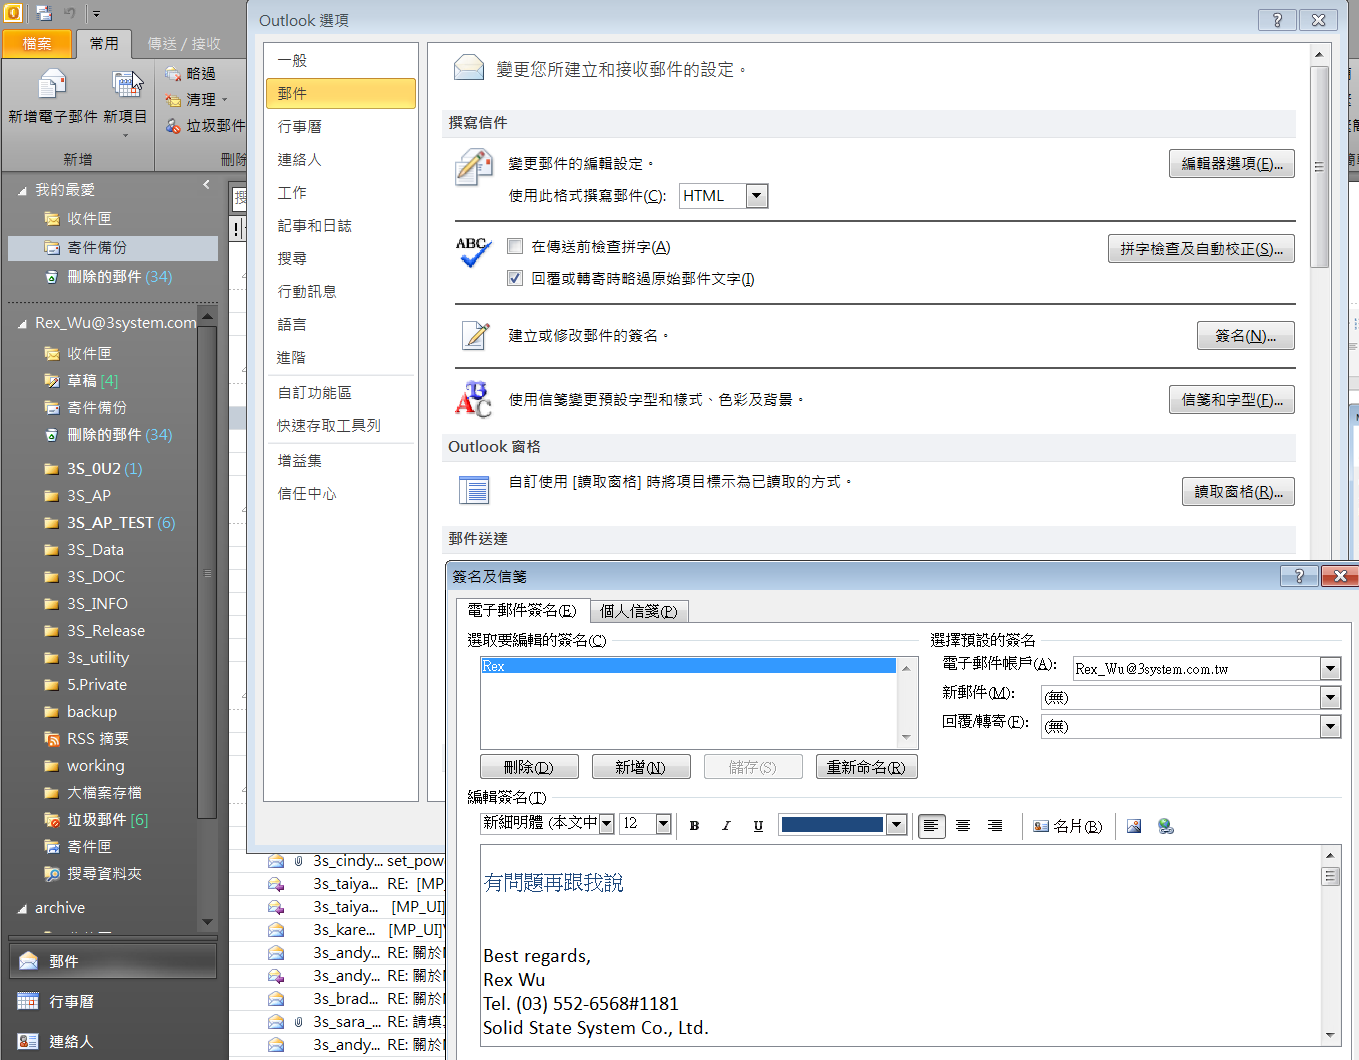Screen dimensions: 1359x1060
Task: Insert business card (名片) into signature
Action: click(x=1067, y=825)
